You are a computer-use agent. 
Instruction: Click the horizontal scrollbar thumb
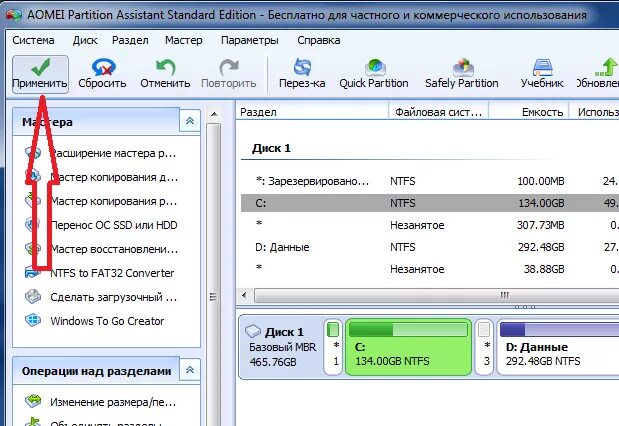click(x=437, y=295)
